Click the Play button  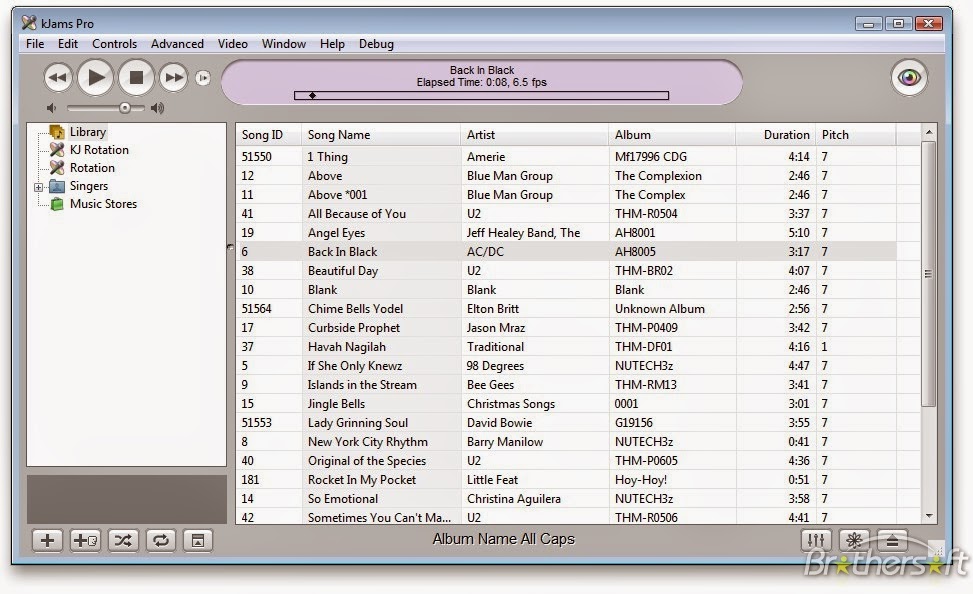click(96, 78)
